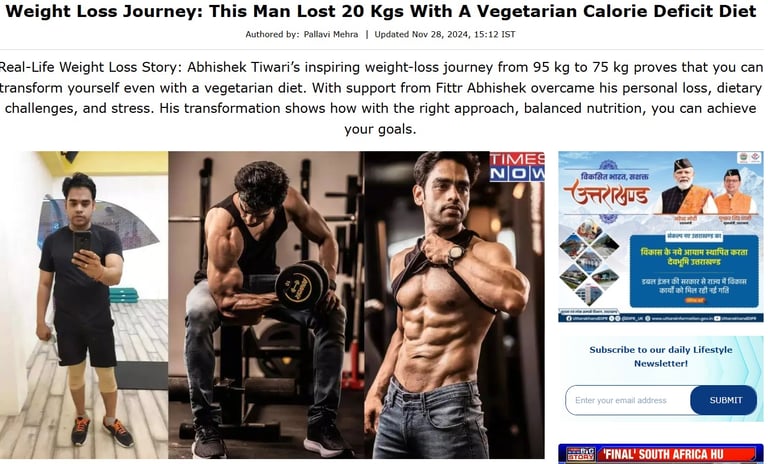
Task: Click the Updated Nov 28, 2024 timestamp
Action: (x=445, y=34)
